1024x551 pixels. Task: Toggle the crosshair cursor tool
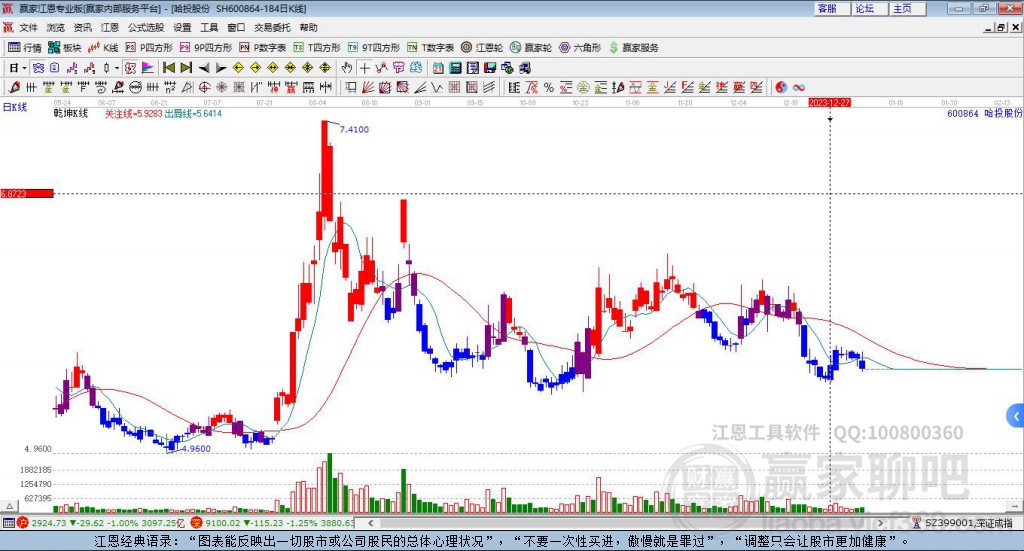tap(364, 68)
